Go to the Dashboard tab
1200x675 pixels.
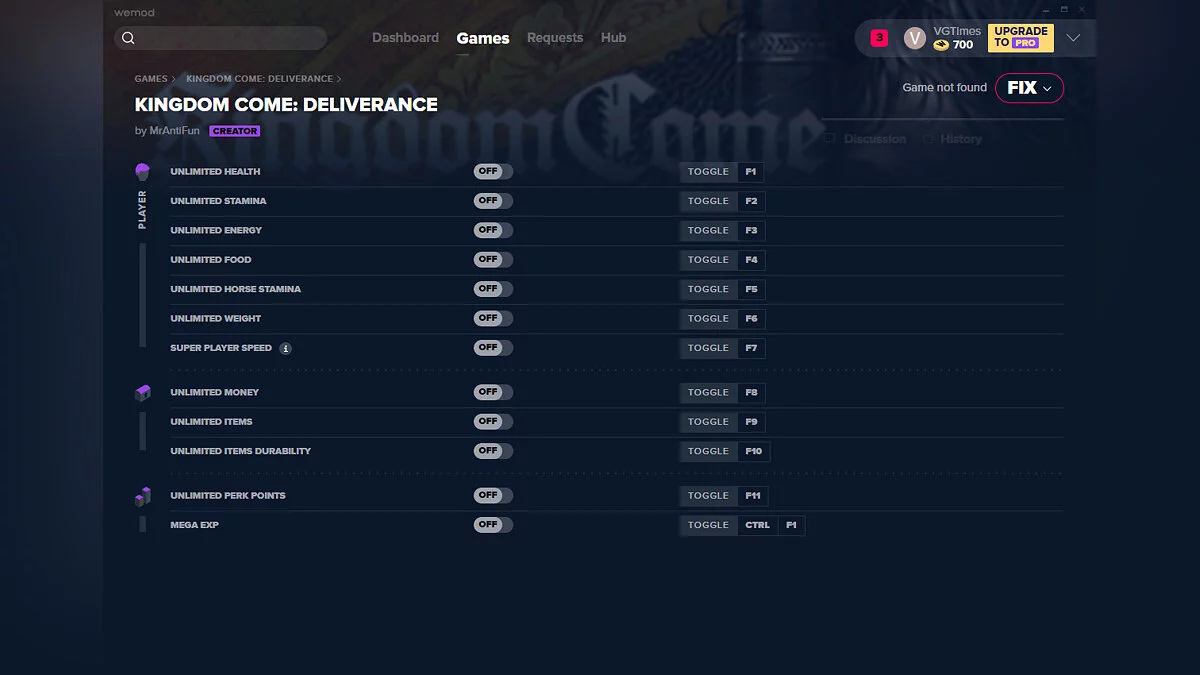click(x=405, y=38)
